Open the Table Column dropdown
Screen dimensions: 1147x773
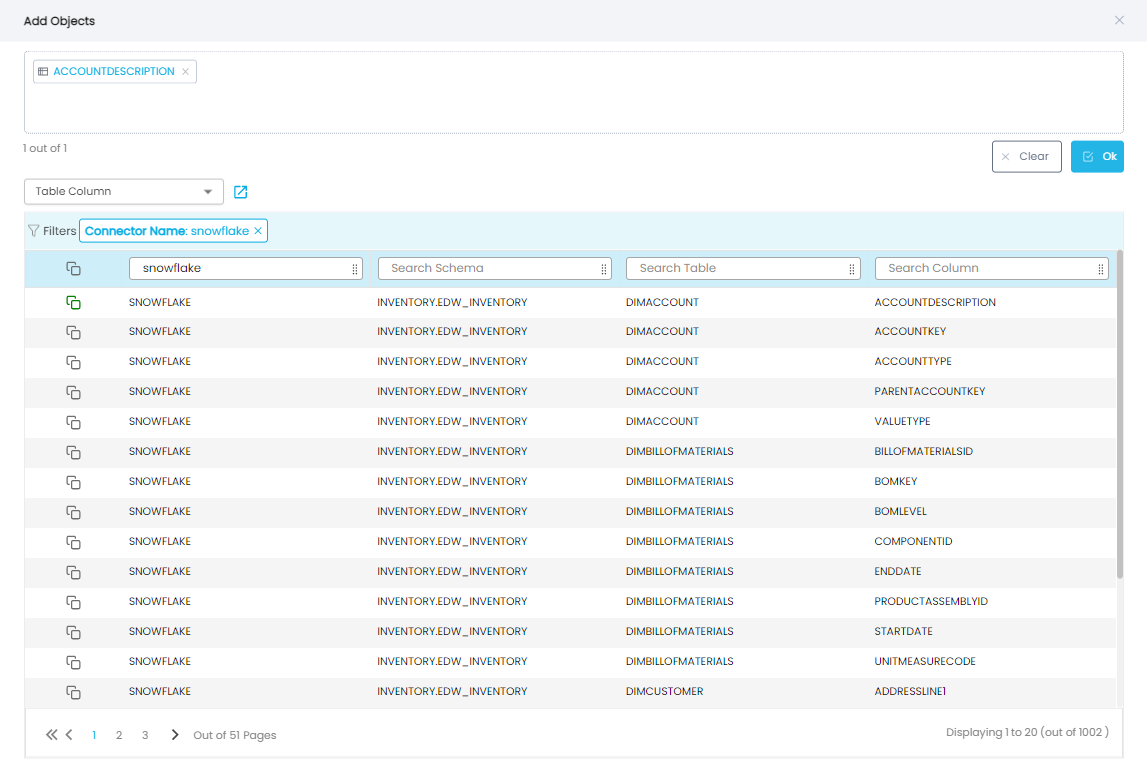124,192
